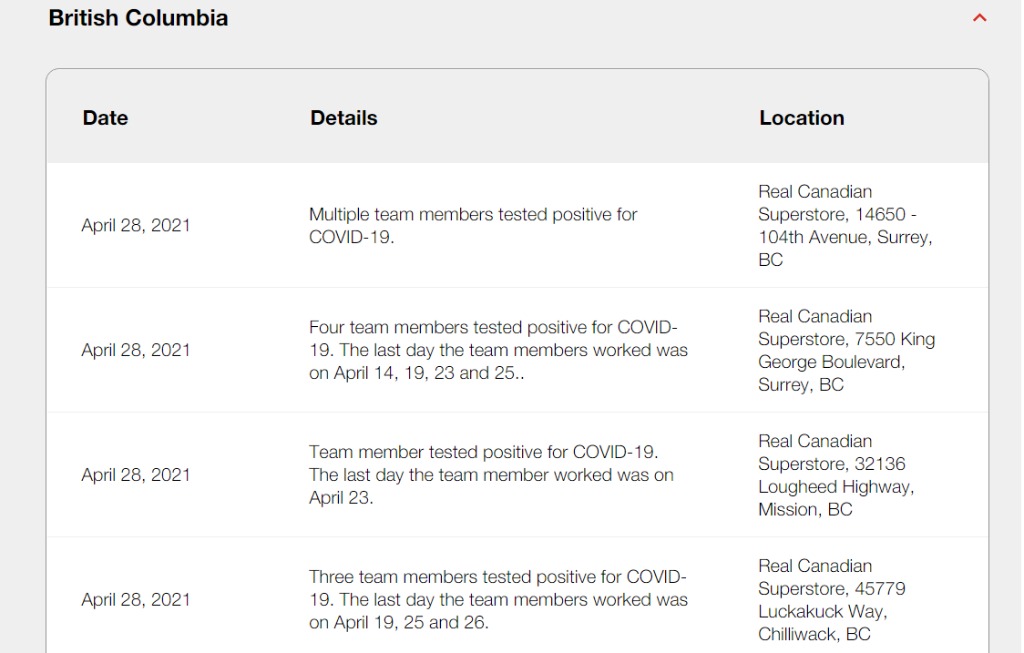Viewport: 1024px width, 653px height.
Task: Select the Details column header
Action: tap(344, 118)
